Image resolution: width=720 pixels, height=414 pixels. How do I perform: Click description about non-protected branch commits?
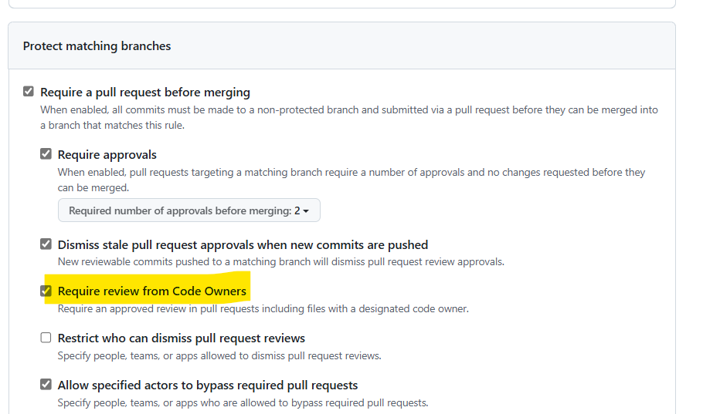pyautogui.click(x=349, y=117)
